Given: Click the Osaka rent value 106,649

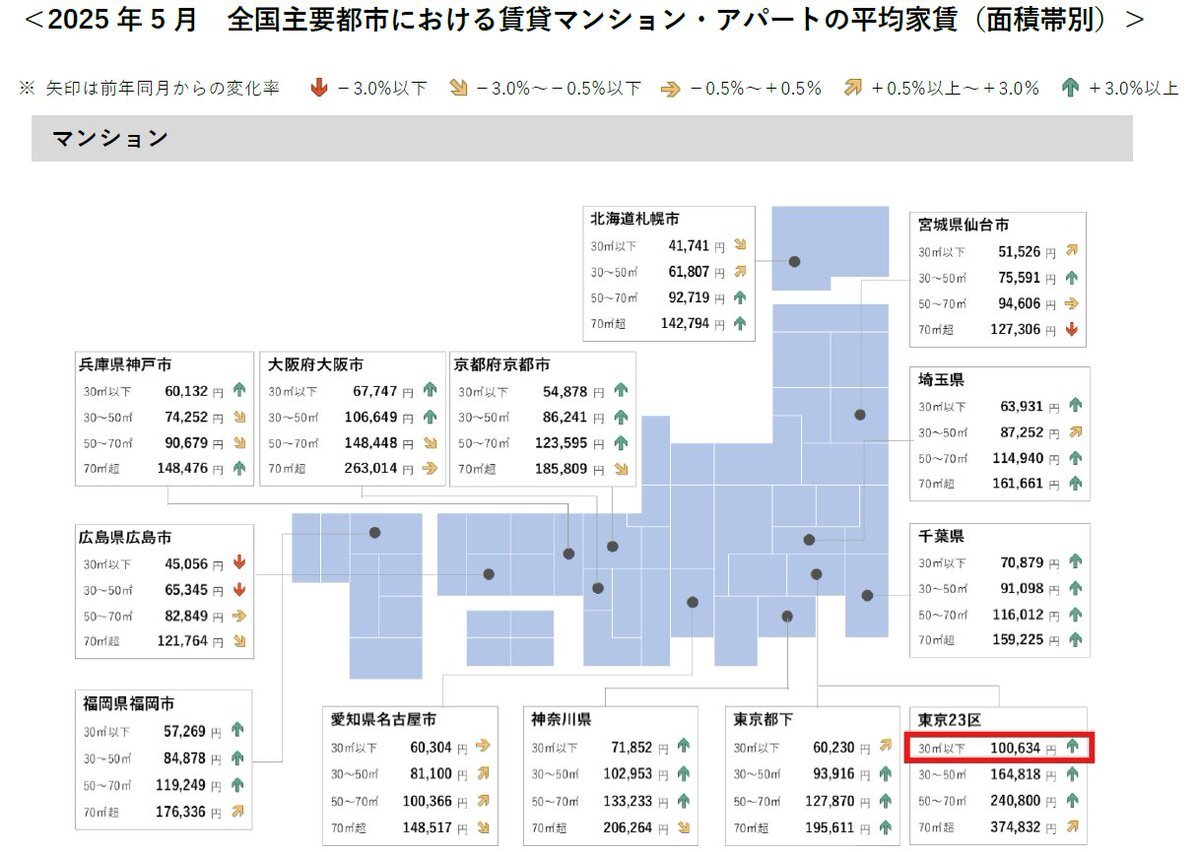Looking at the screenshot, I should coord(373,417).
